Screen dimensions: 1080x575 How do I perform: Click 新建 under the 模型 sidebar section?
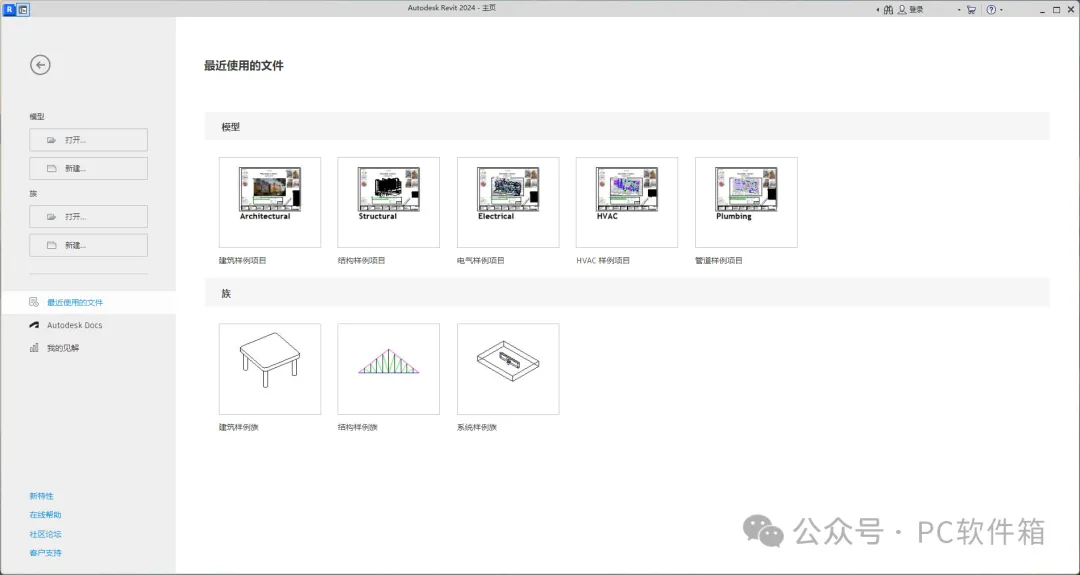(88, 169)
